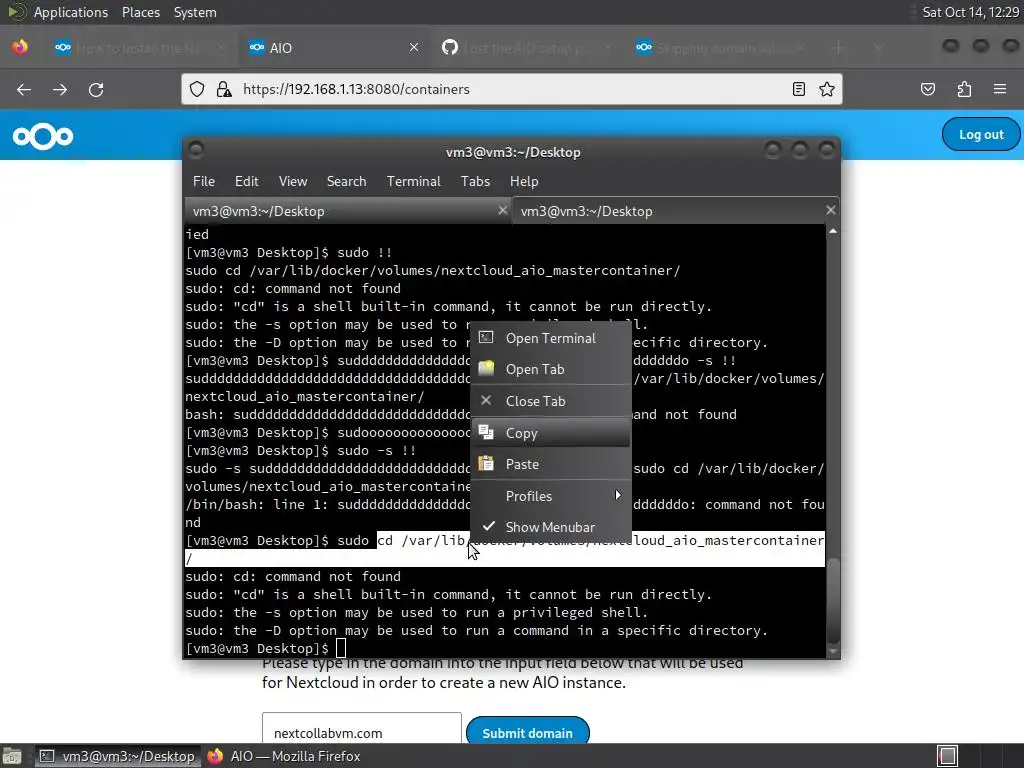This screenshot has height=768, width=1024.
Task: Click the Open Tab icon in context menu
Action: 486,368
